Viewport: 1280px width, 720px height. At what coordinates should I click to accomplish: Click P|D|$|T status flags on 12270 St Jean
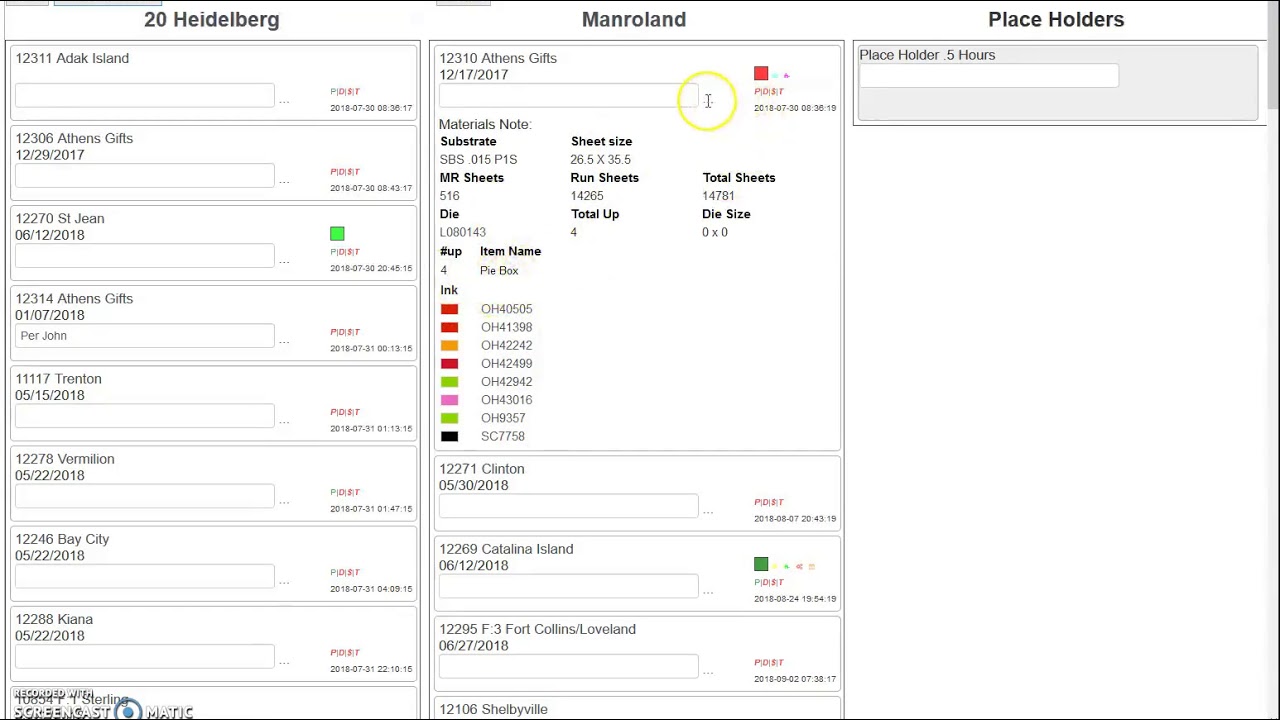[345, 252]
